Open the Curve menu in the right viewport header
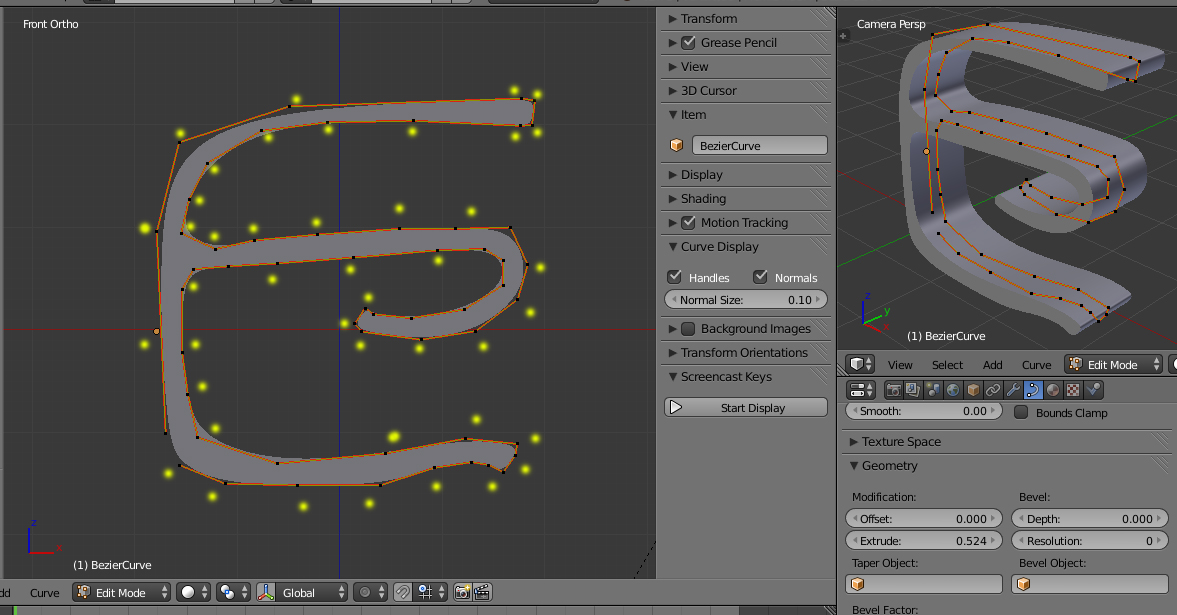1177x615 pixels. pyautogui.click(x=1036, y=365)
